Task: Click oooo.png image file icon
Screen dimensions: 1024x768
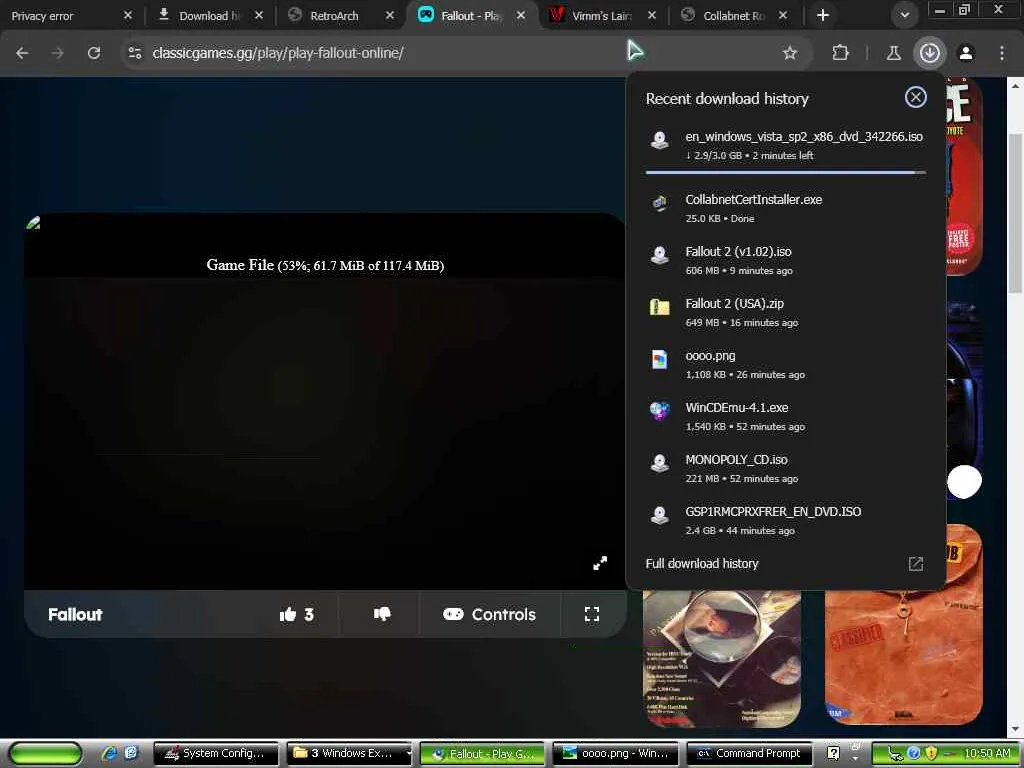Action: [660, 359]
